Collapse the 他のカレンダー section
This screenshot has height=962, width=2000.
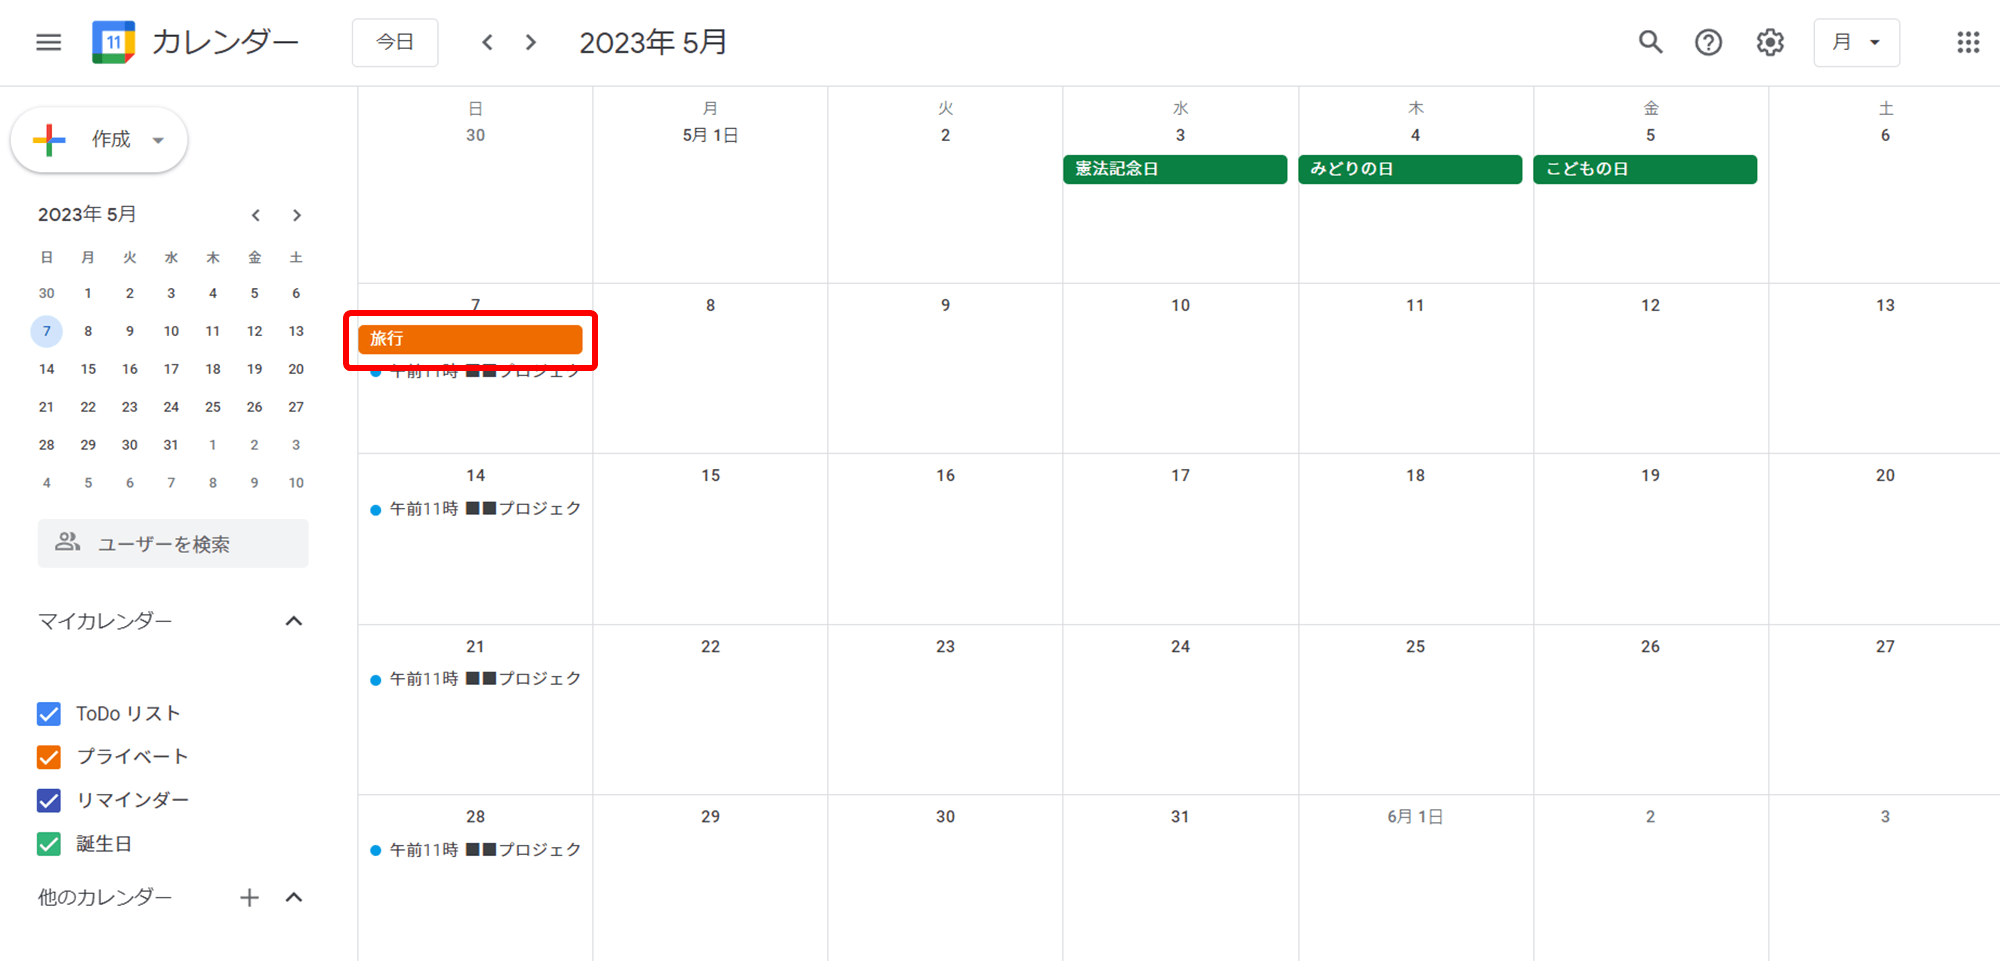tap(293, 898)
